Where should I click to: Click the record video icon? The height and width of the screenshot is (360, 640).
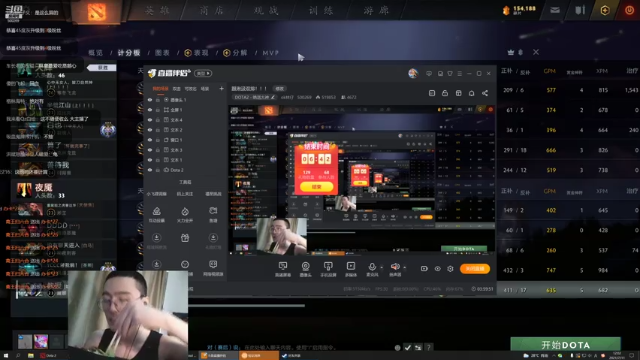click(424, 269)
